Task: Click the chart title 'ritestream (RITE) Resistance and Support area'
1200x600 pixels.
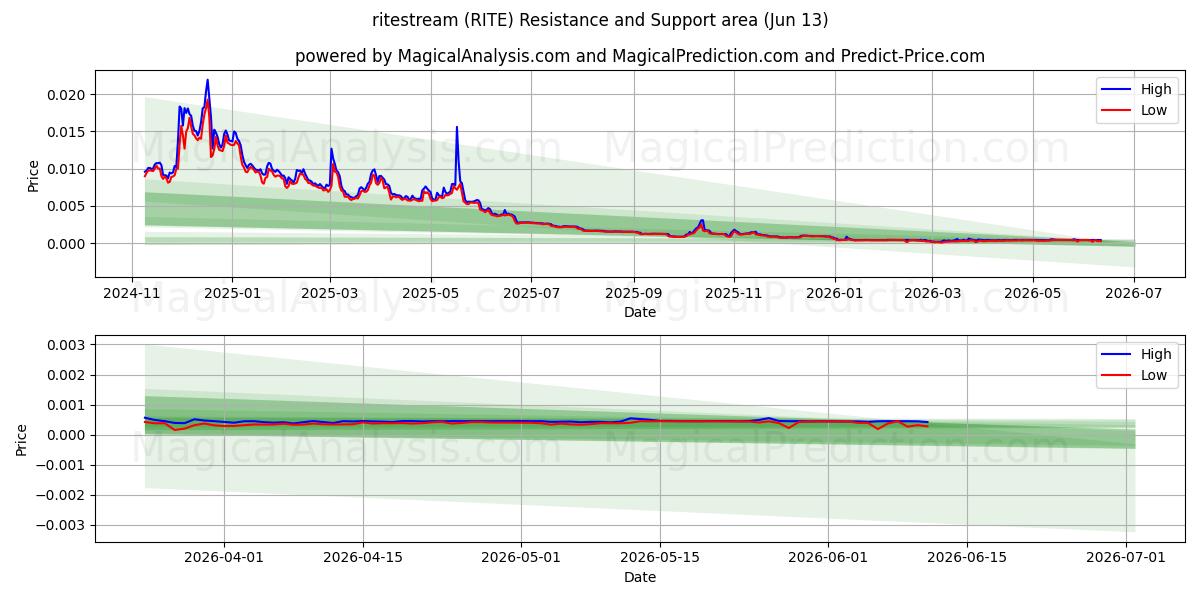Action: 602,20
